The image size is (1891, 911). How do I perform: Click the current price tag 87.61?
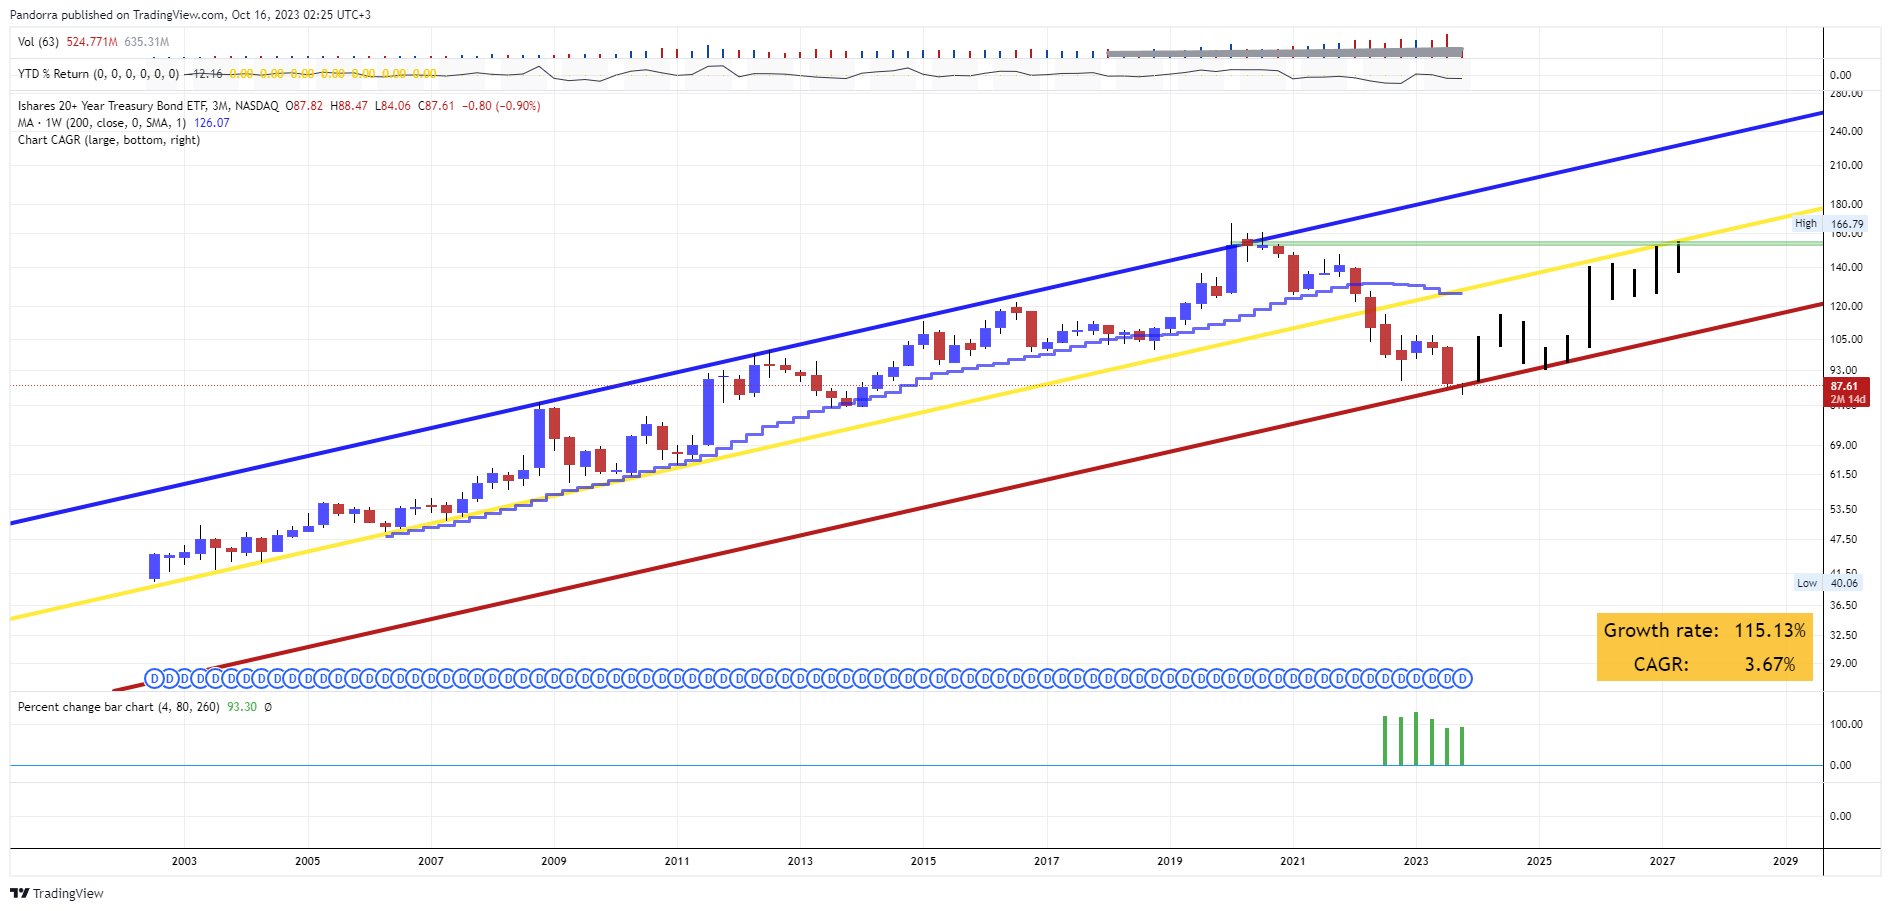point(1848,386)
